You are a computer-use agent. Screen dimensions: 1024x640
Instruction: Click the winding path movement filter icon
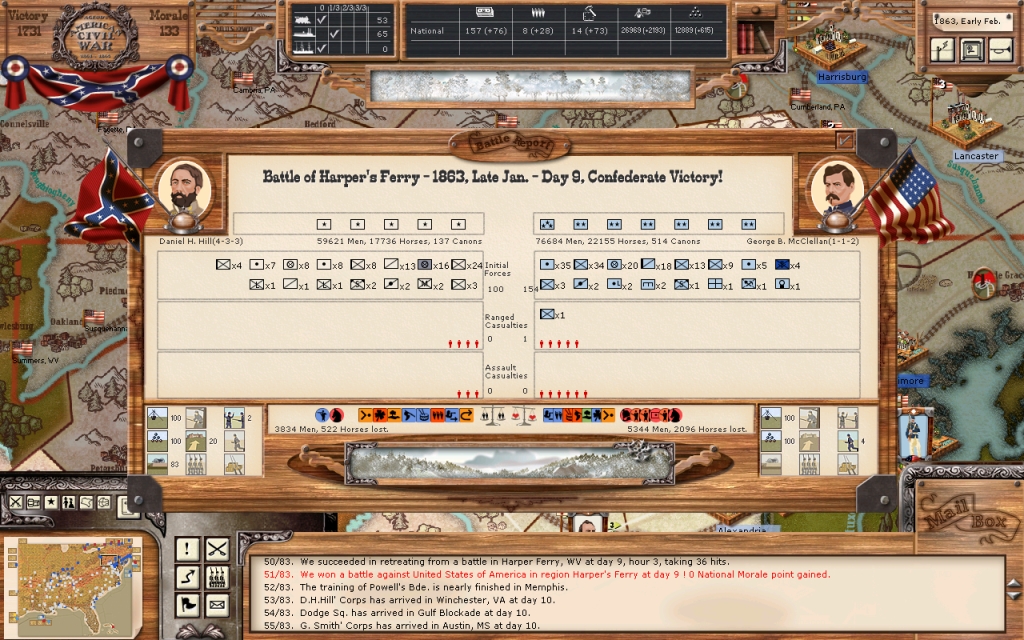tap(187, 576)
